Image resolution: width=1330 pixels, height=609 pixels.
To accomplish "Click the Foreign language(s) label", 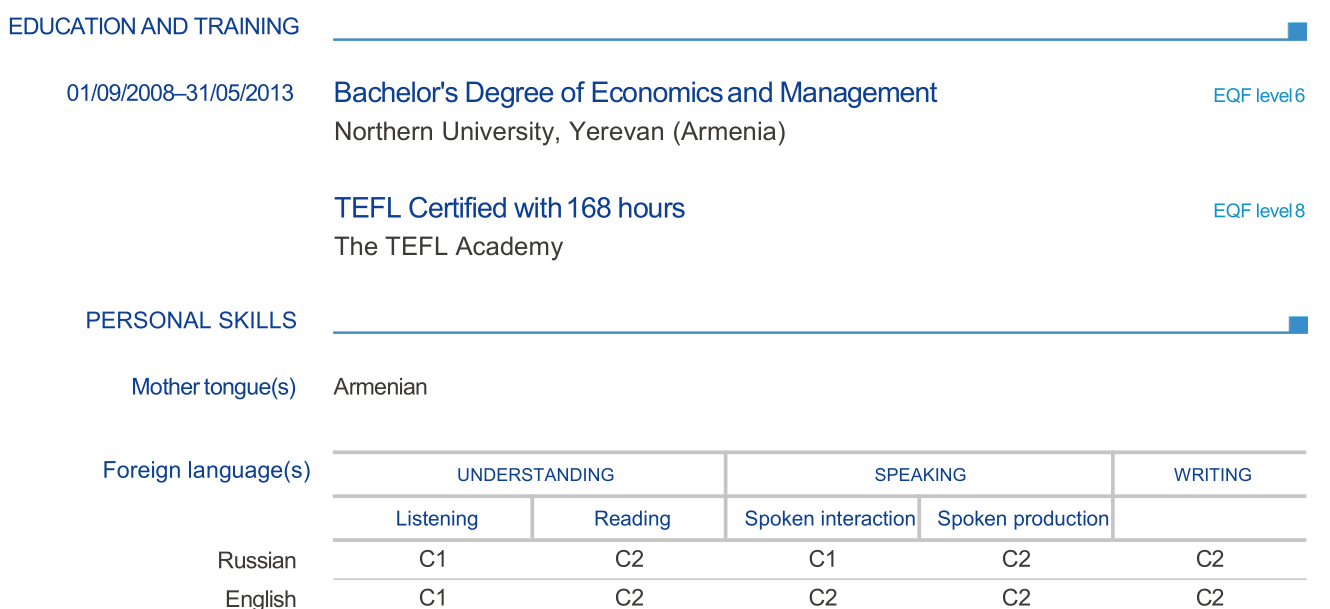I will click(206, 470).
